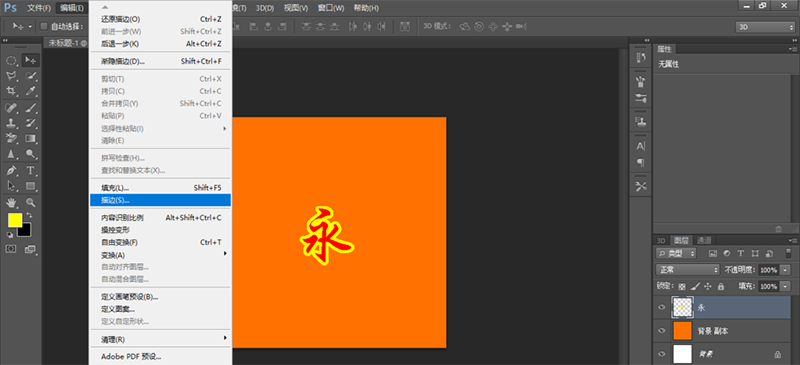
Task: Toggle lock all padlock icon
Action: pos(720,286)
